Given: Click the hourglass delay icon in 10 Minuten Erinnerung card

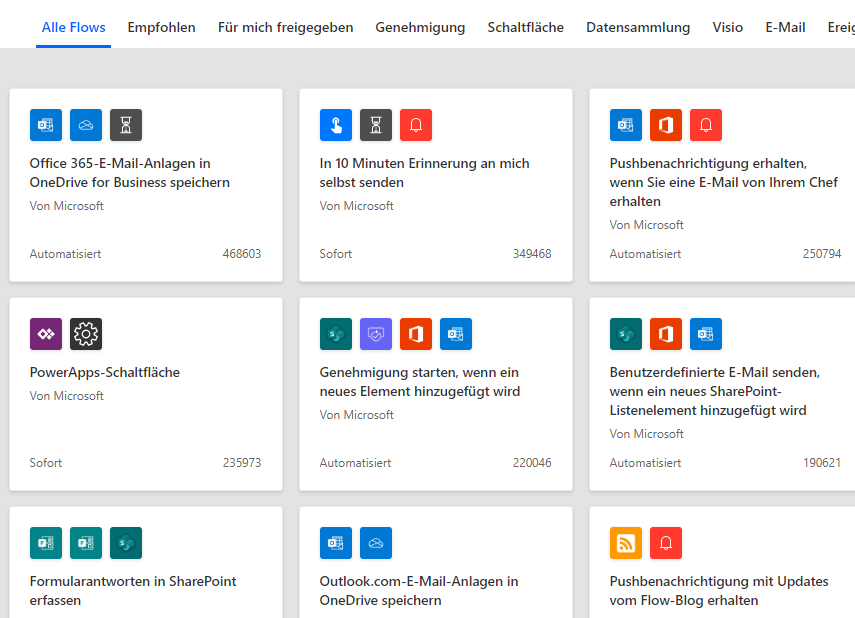Looking at the screenshot, I should tap(376, 125).
